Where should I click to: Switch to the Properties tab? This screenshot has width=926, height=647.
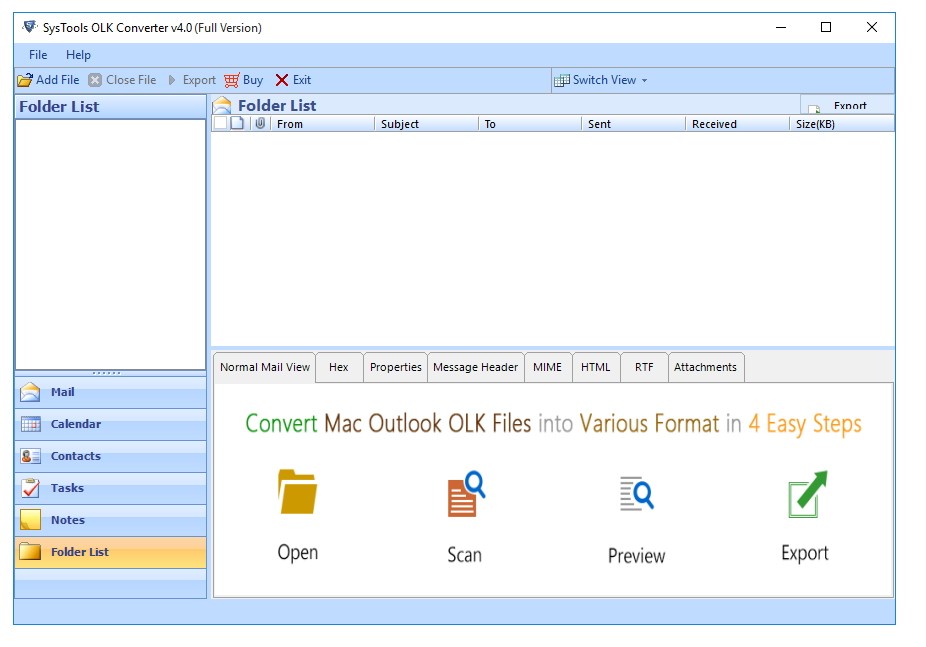click(395, 367)
